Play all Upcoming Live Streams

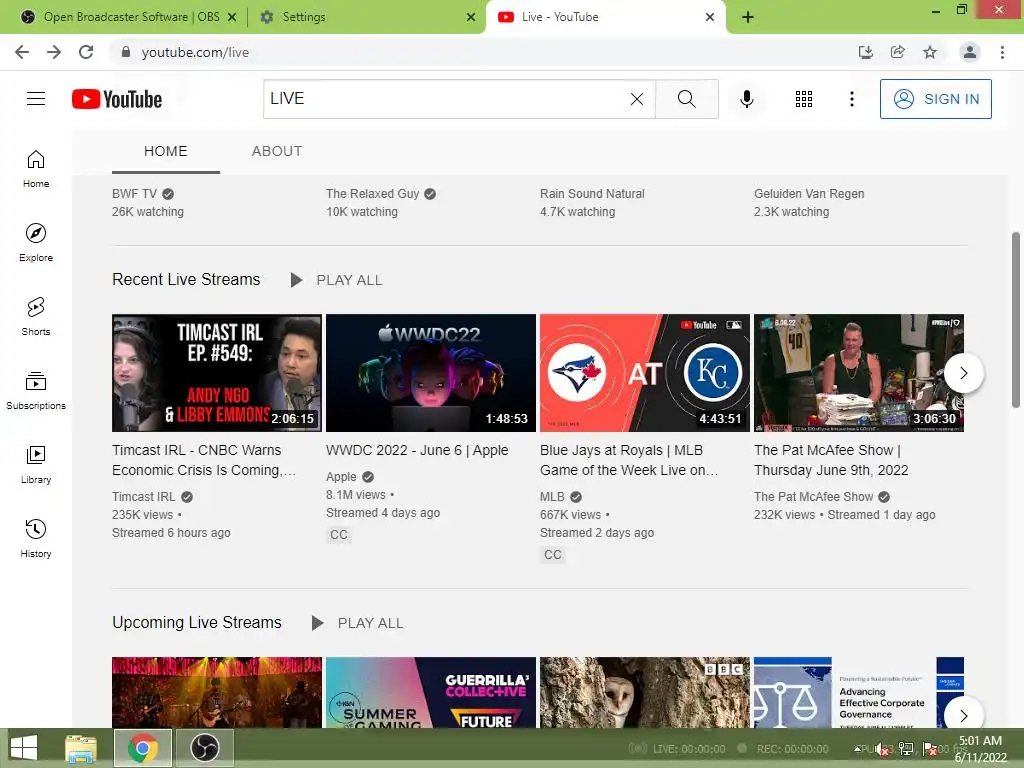[x=358, y=623]
